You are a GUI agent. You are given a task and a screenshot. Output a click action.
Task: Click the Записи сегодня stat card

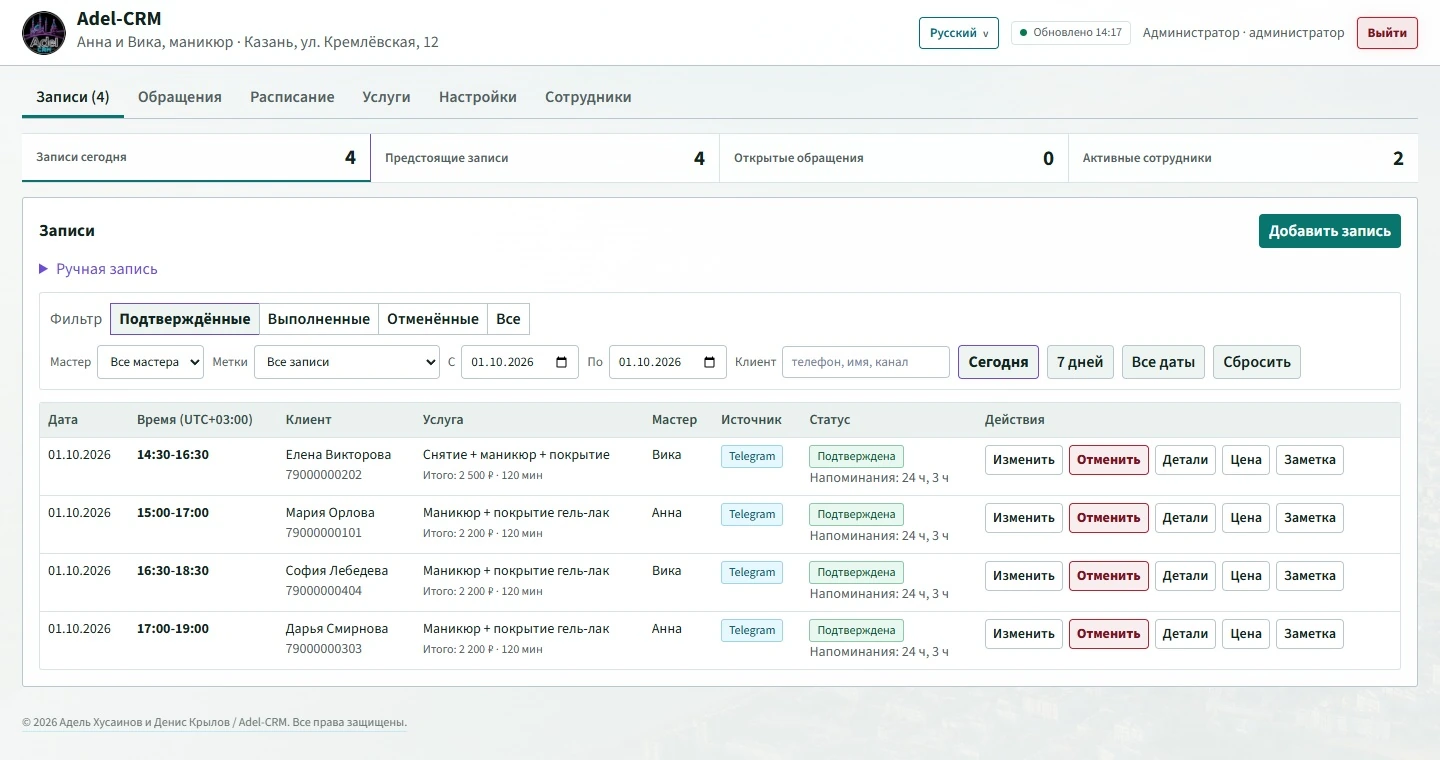[196, 158]
